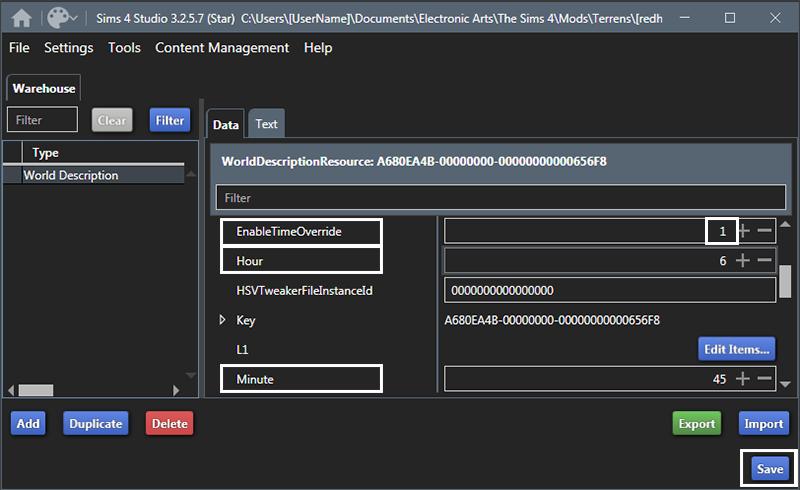Decrease the Minute value with minus
The height and width of the screenshot is (490, 800).
point(765,379)
